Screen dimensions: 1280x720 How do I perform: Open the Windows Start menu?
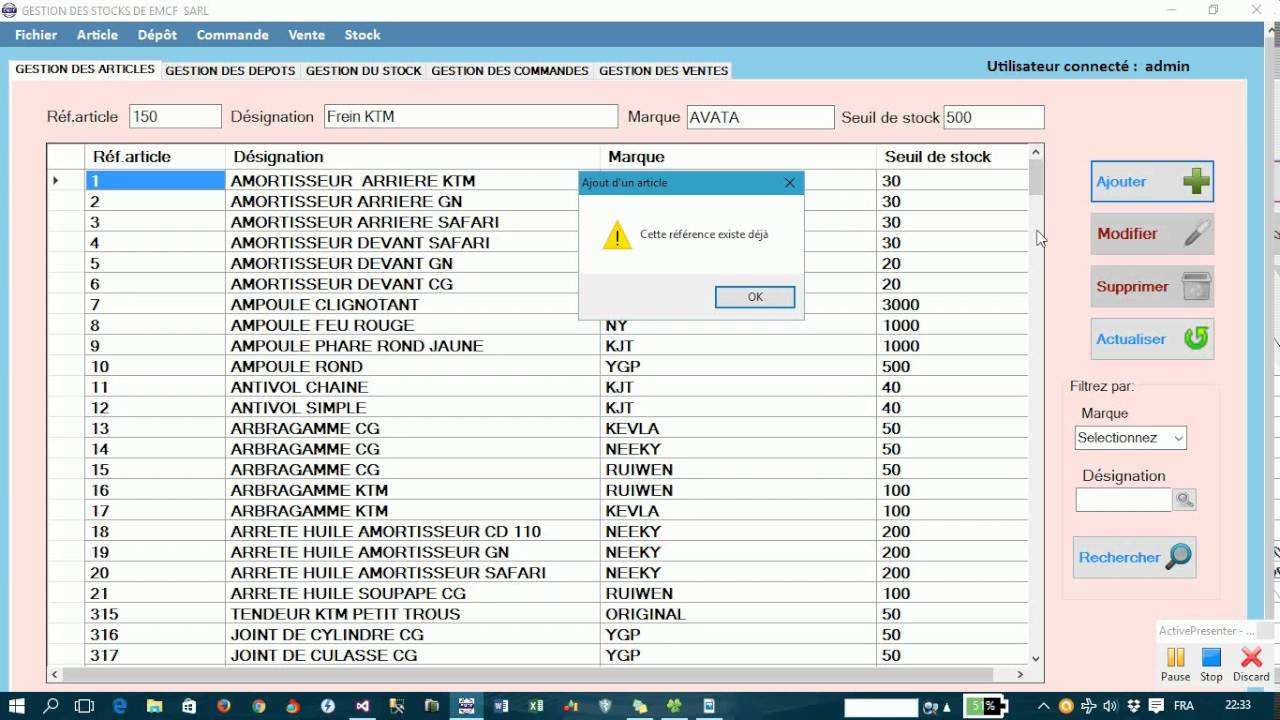click(x=17, y=706)
